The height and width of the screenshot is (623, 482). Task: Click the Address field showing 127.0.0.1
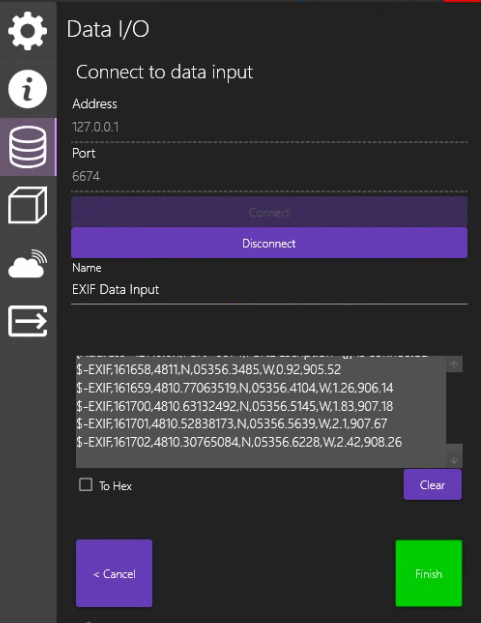click(269, 127)
